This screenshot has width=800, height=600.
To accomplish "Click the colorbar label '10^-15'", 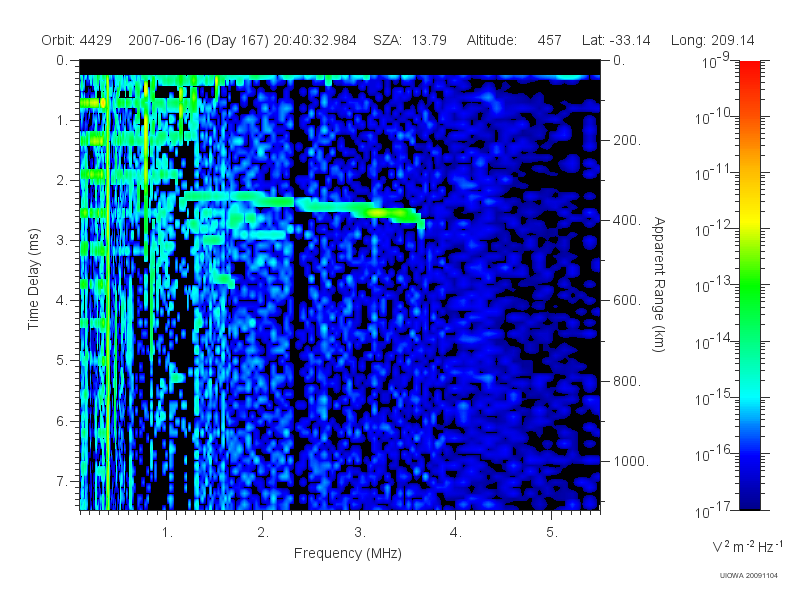I will [714, 398].
